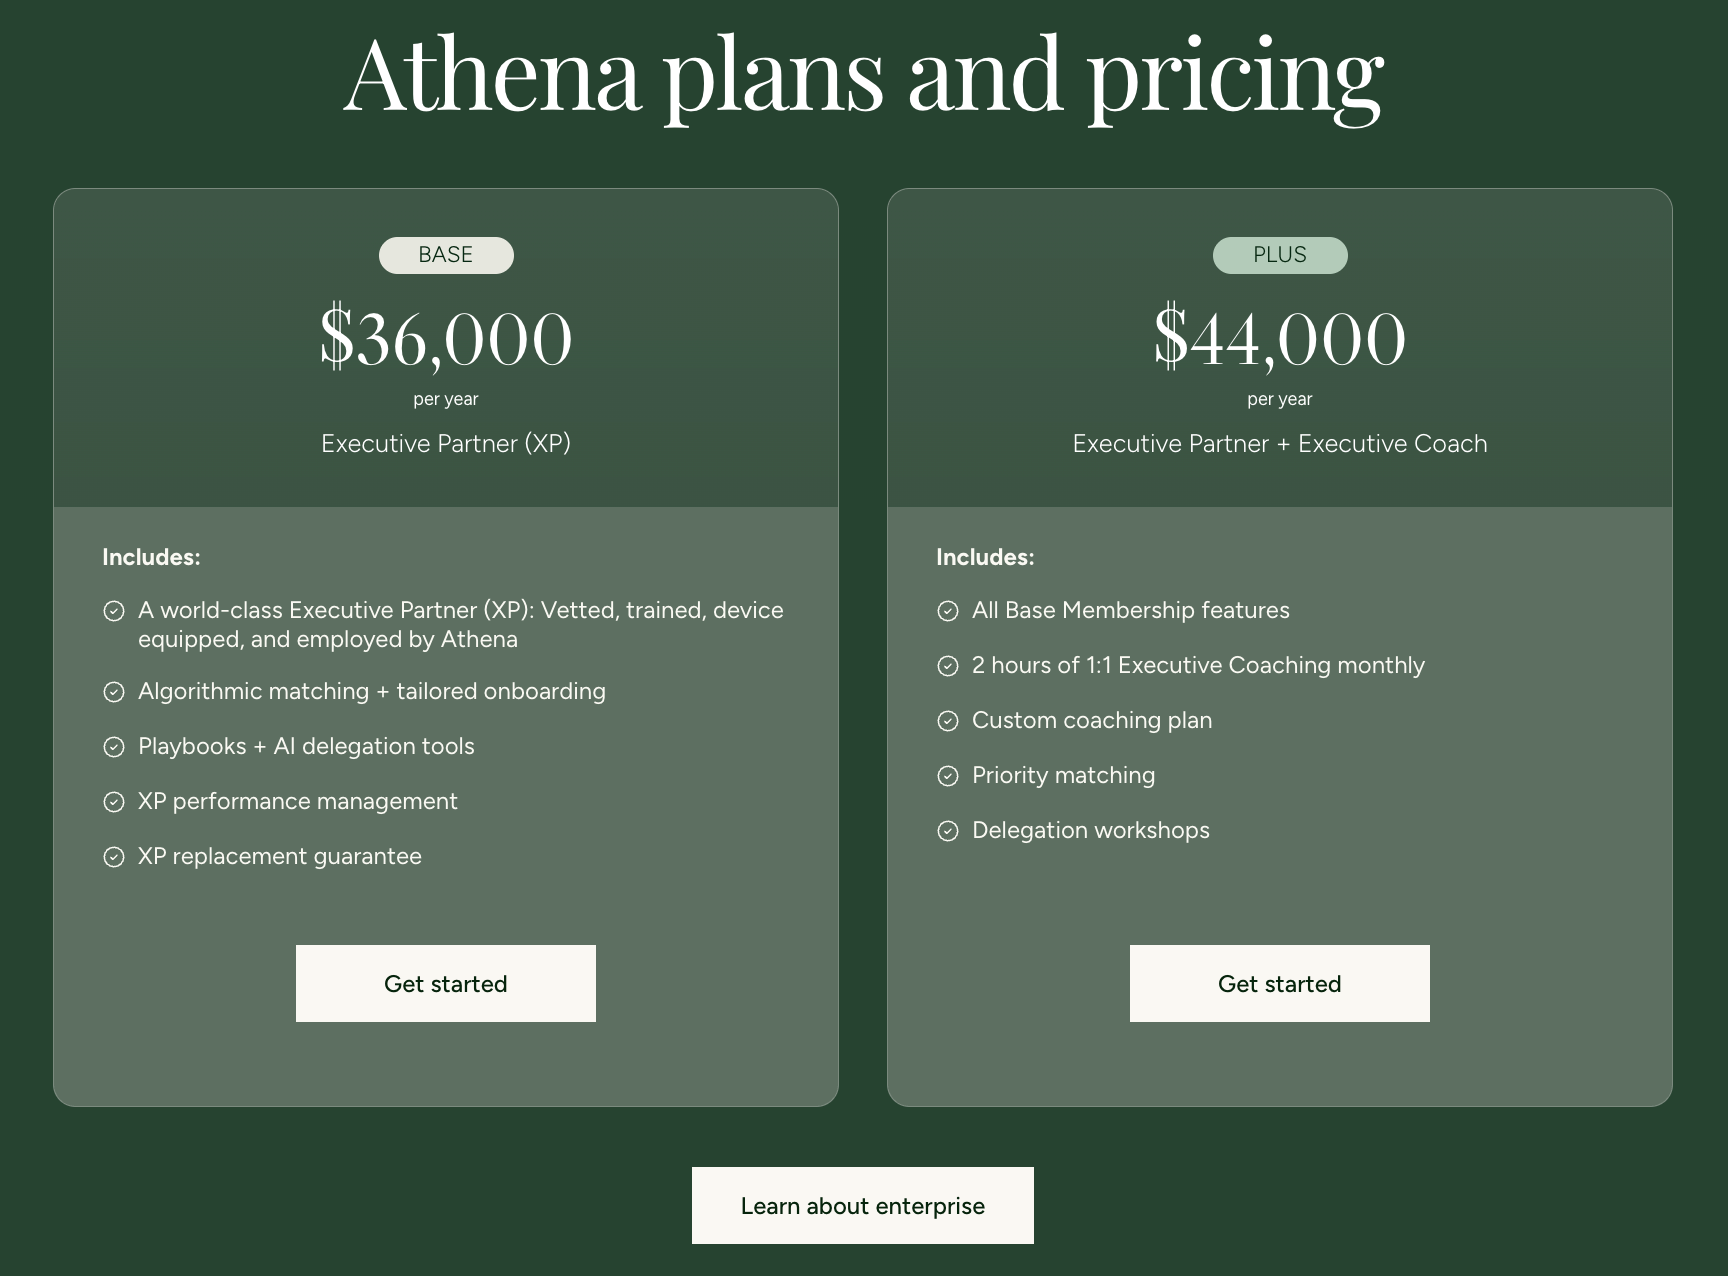The height and width of the screenshot is (1276, 1728).
Task: Click Get started under the Plus plan
Action: point(1280,983)
